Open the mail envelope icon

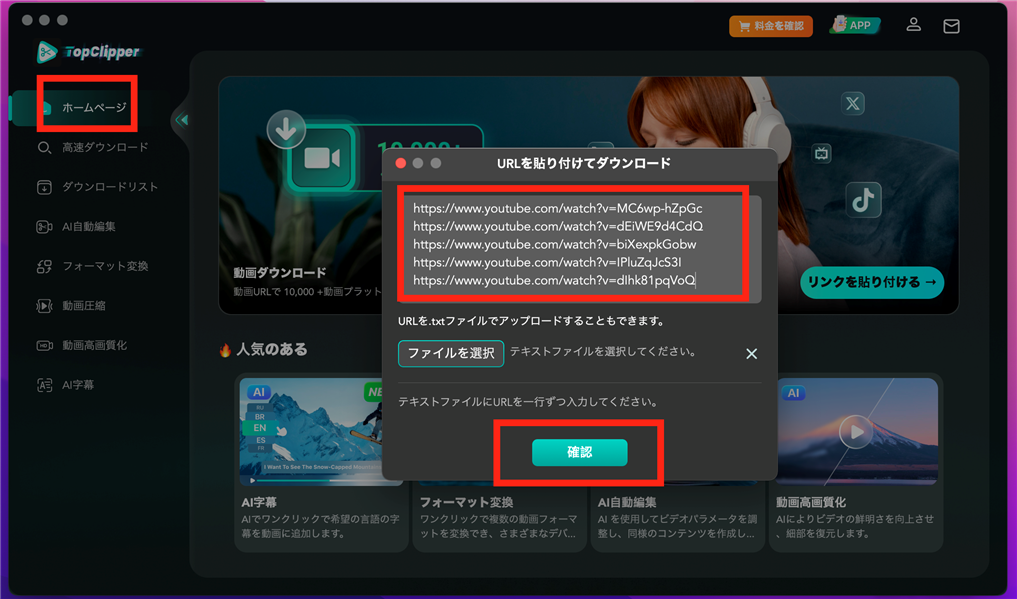pyautogui.click(x=951, y=26)
